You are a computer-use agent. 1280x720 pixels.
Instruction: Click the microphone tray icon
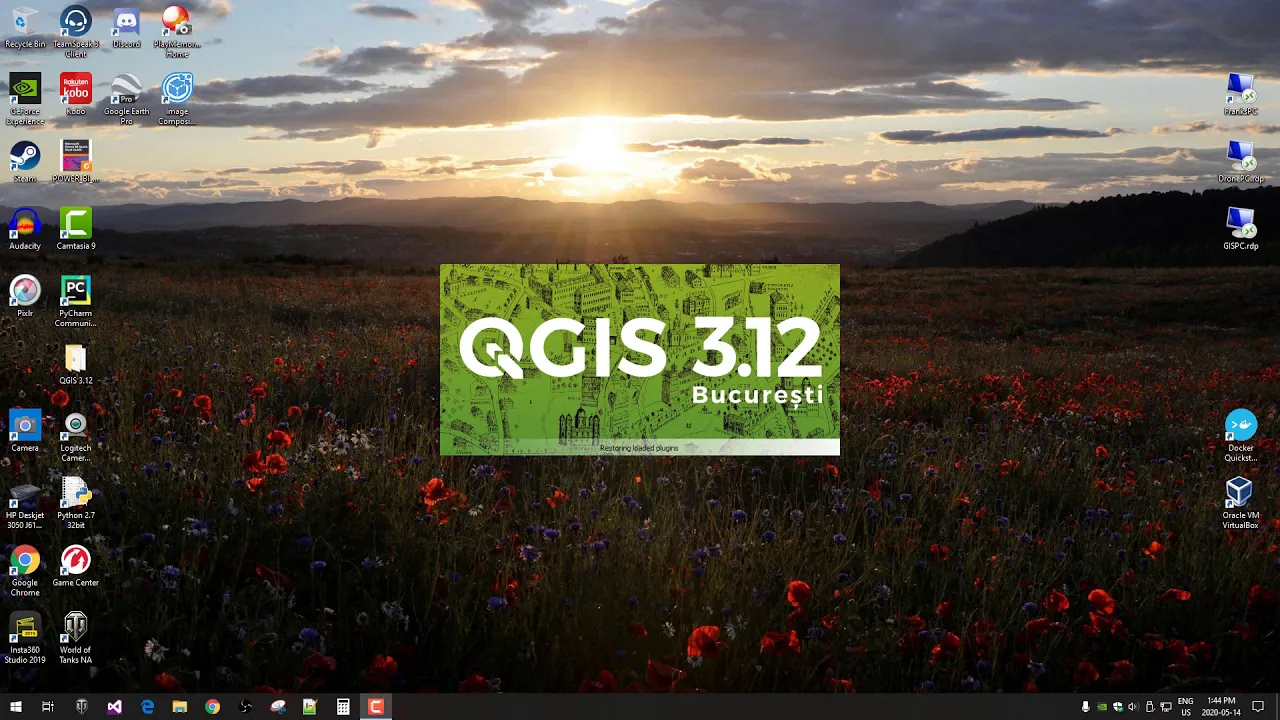1086,707
